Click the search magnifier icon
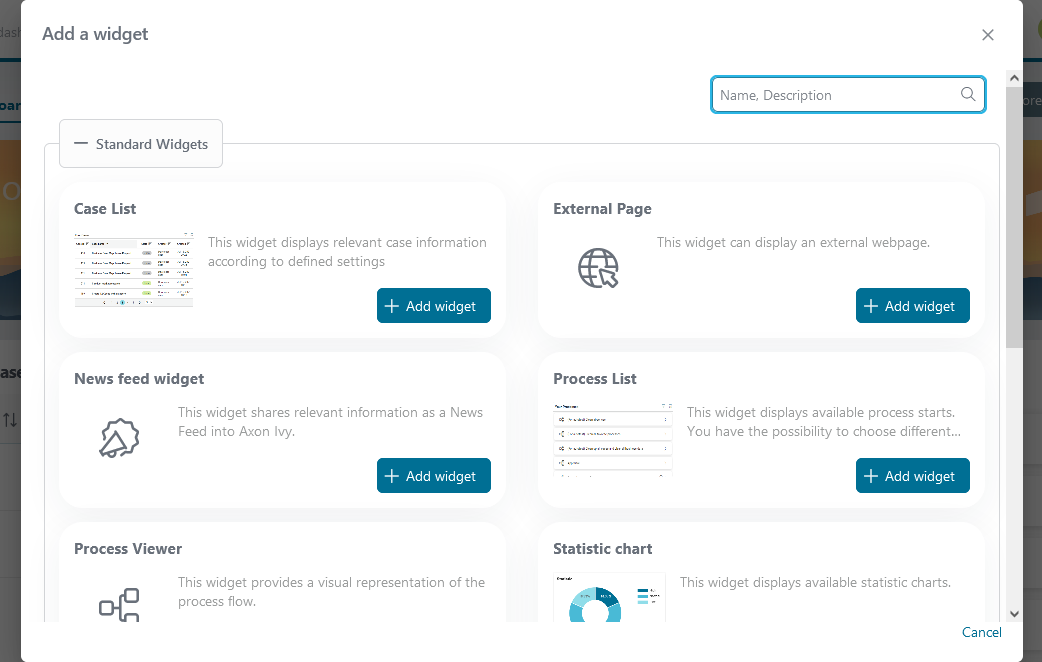Screen dimensions: 1042x662 (968, 94)
